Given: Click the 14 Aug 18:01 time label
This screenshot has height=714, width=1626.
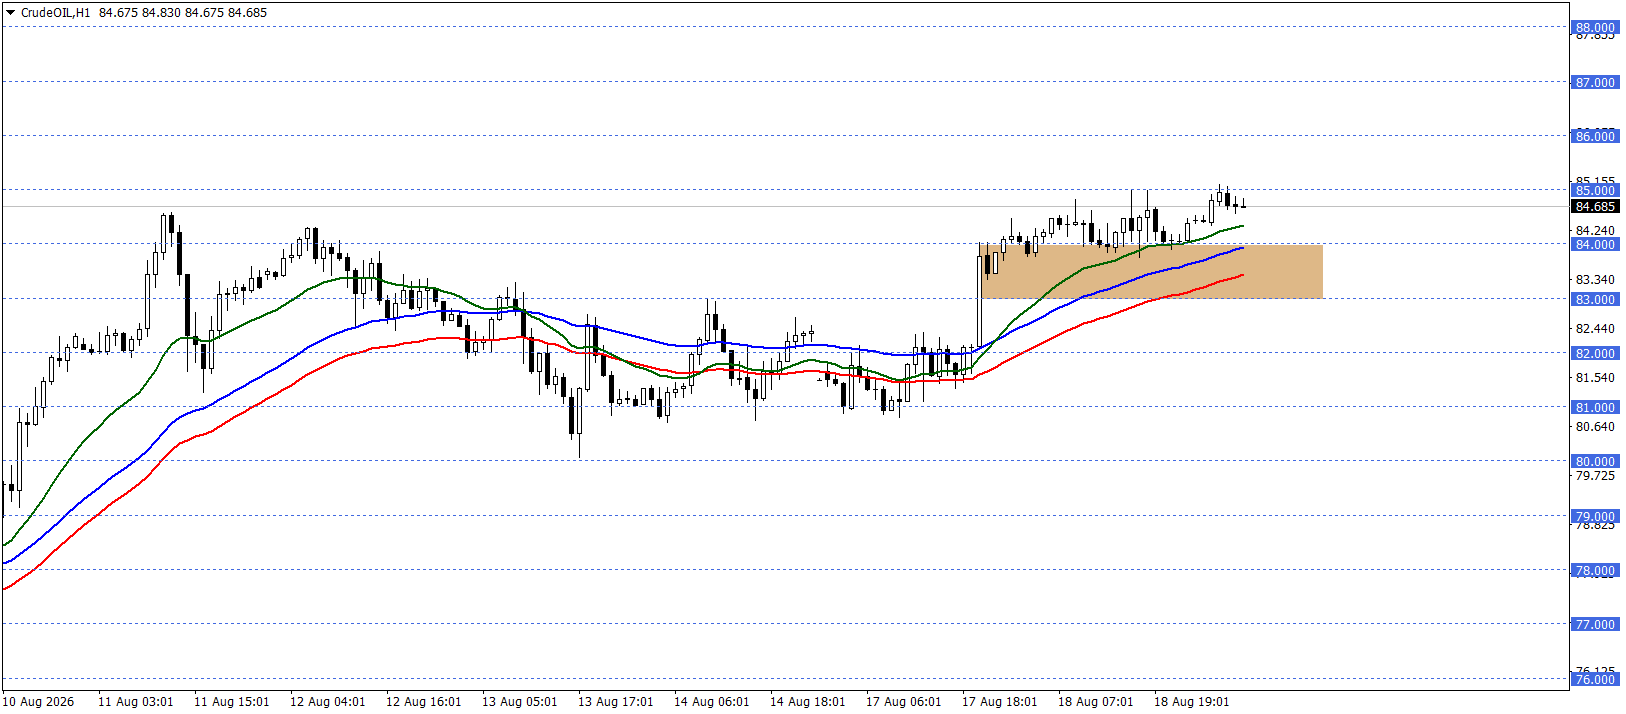Looking at the screenshot, I should 807,701.
